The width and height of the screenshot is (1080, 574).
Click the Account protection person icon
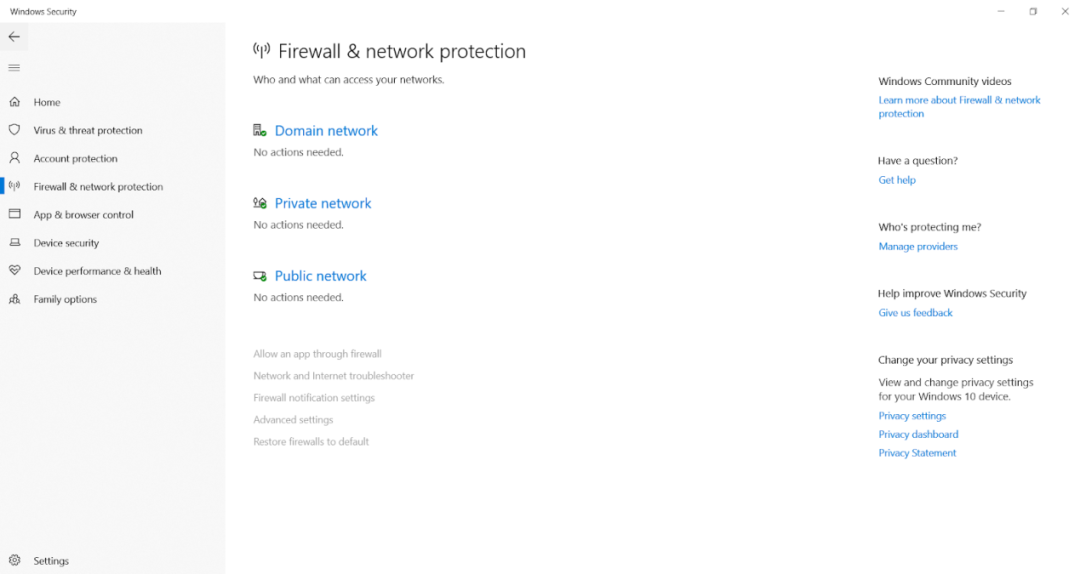(x=14, y=158)
